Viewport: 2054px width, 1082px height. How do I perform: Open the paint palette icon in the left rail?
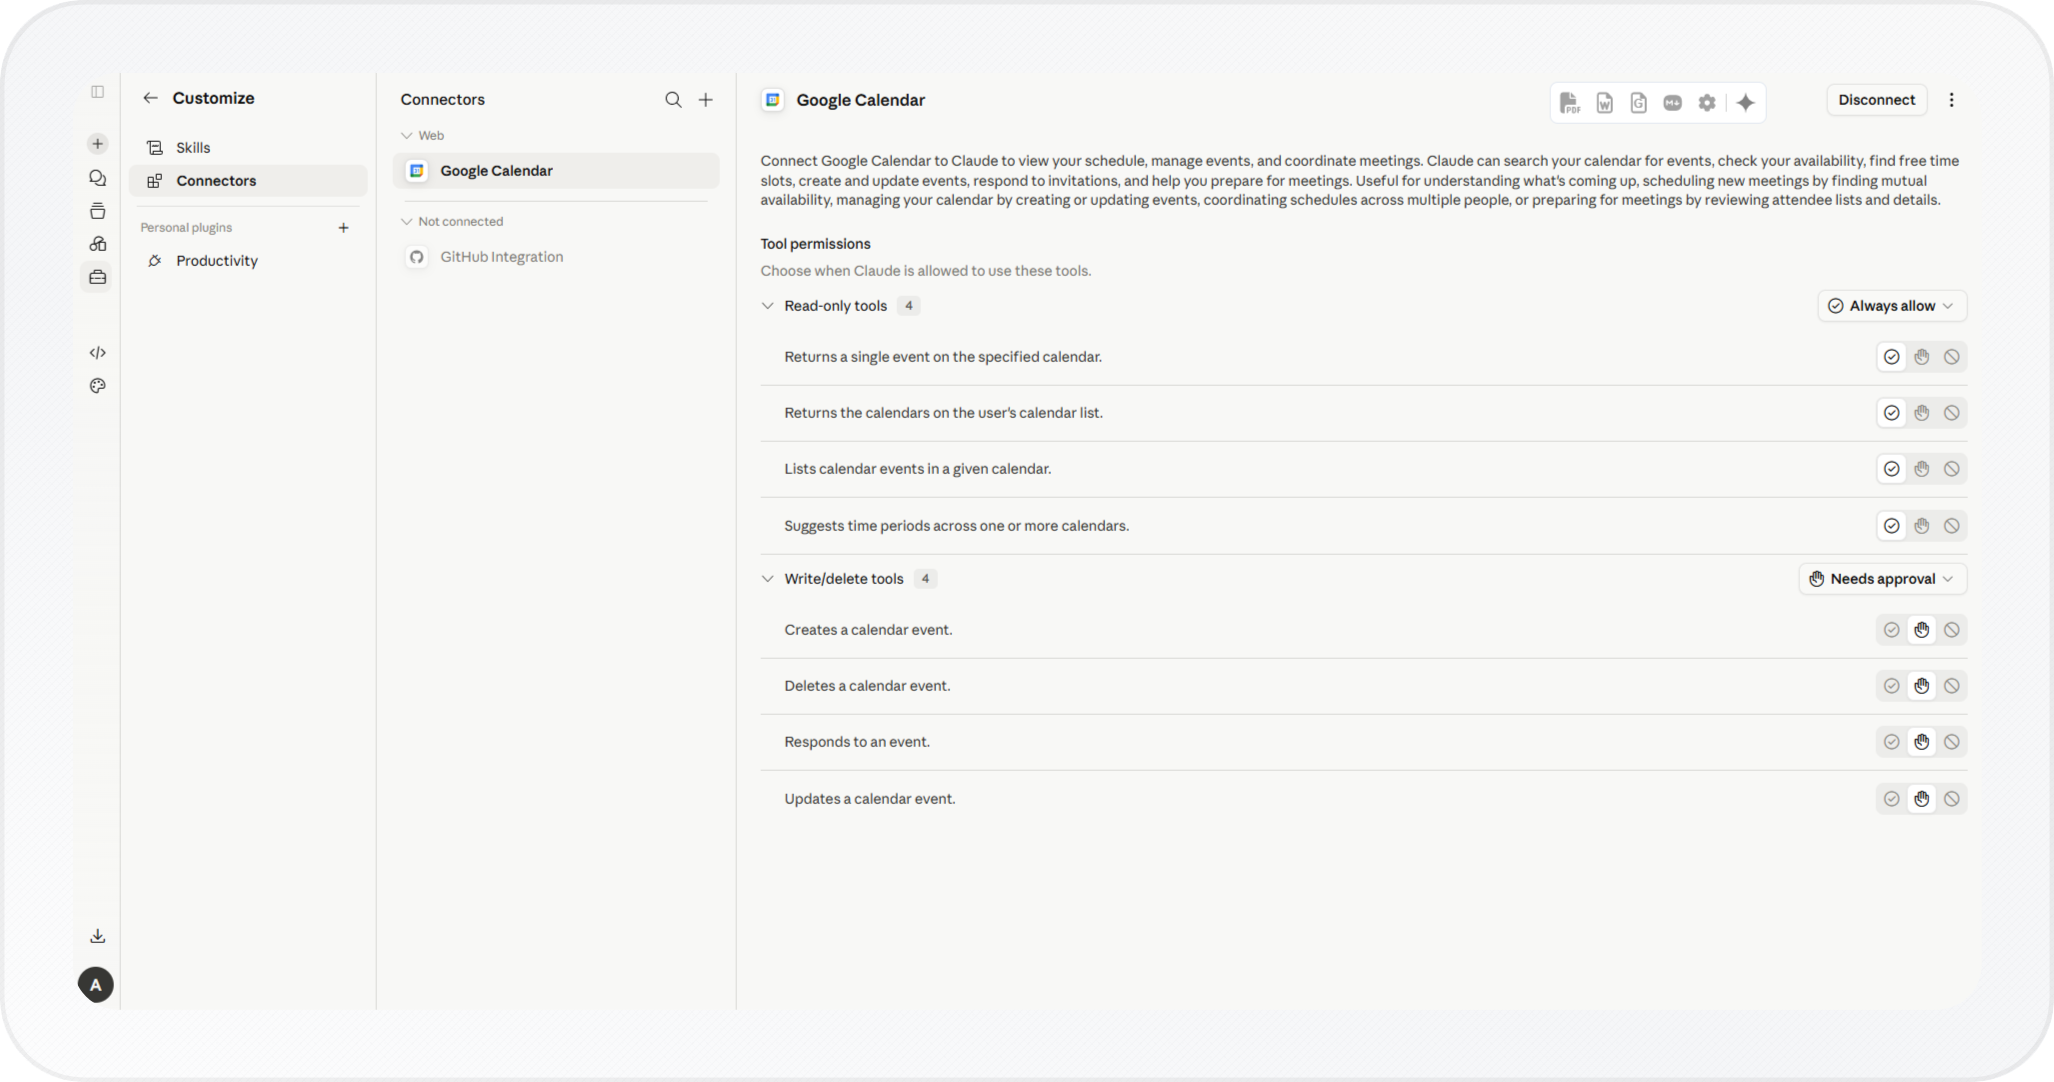[x=97, y=386]
